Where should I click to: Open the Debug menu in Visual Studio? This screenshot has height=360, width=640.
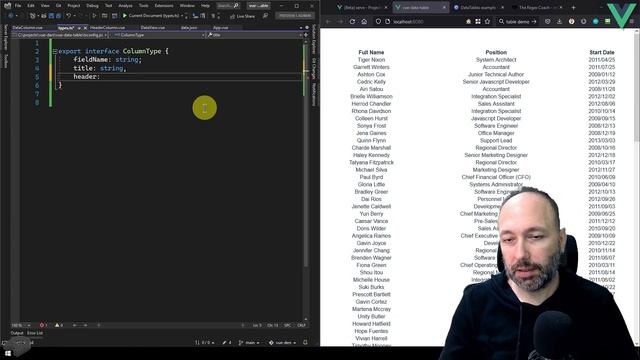click(92, 6)
